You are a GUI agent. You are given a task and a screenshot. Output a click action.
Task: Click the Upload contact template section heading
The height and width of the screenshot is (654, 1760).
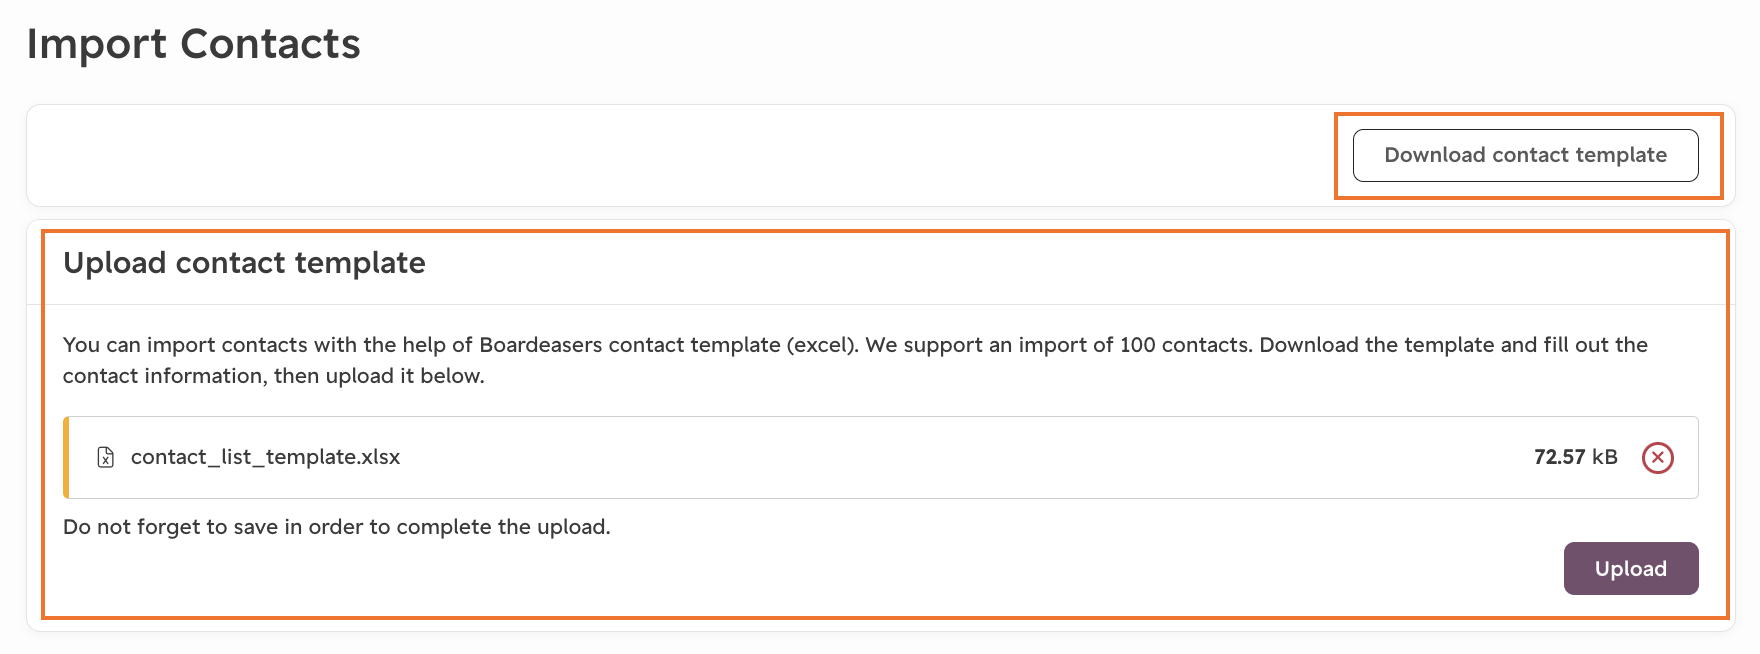coord(244,263)
